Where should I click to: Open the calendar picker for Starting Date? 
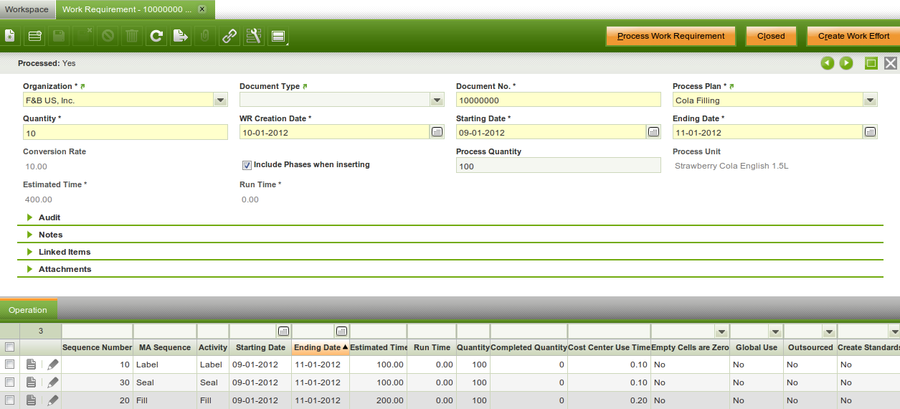click(653, 132)
